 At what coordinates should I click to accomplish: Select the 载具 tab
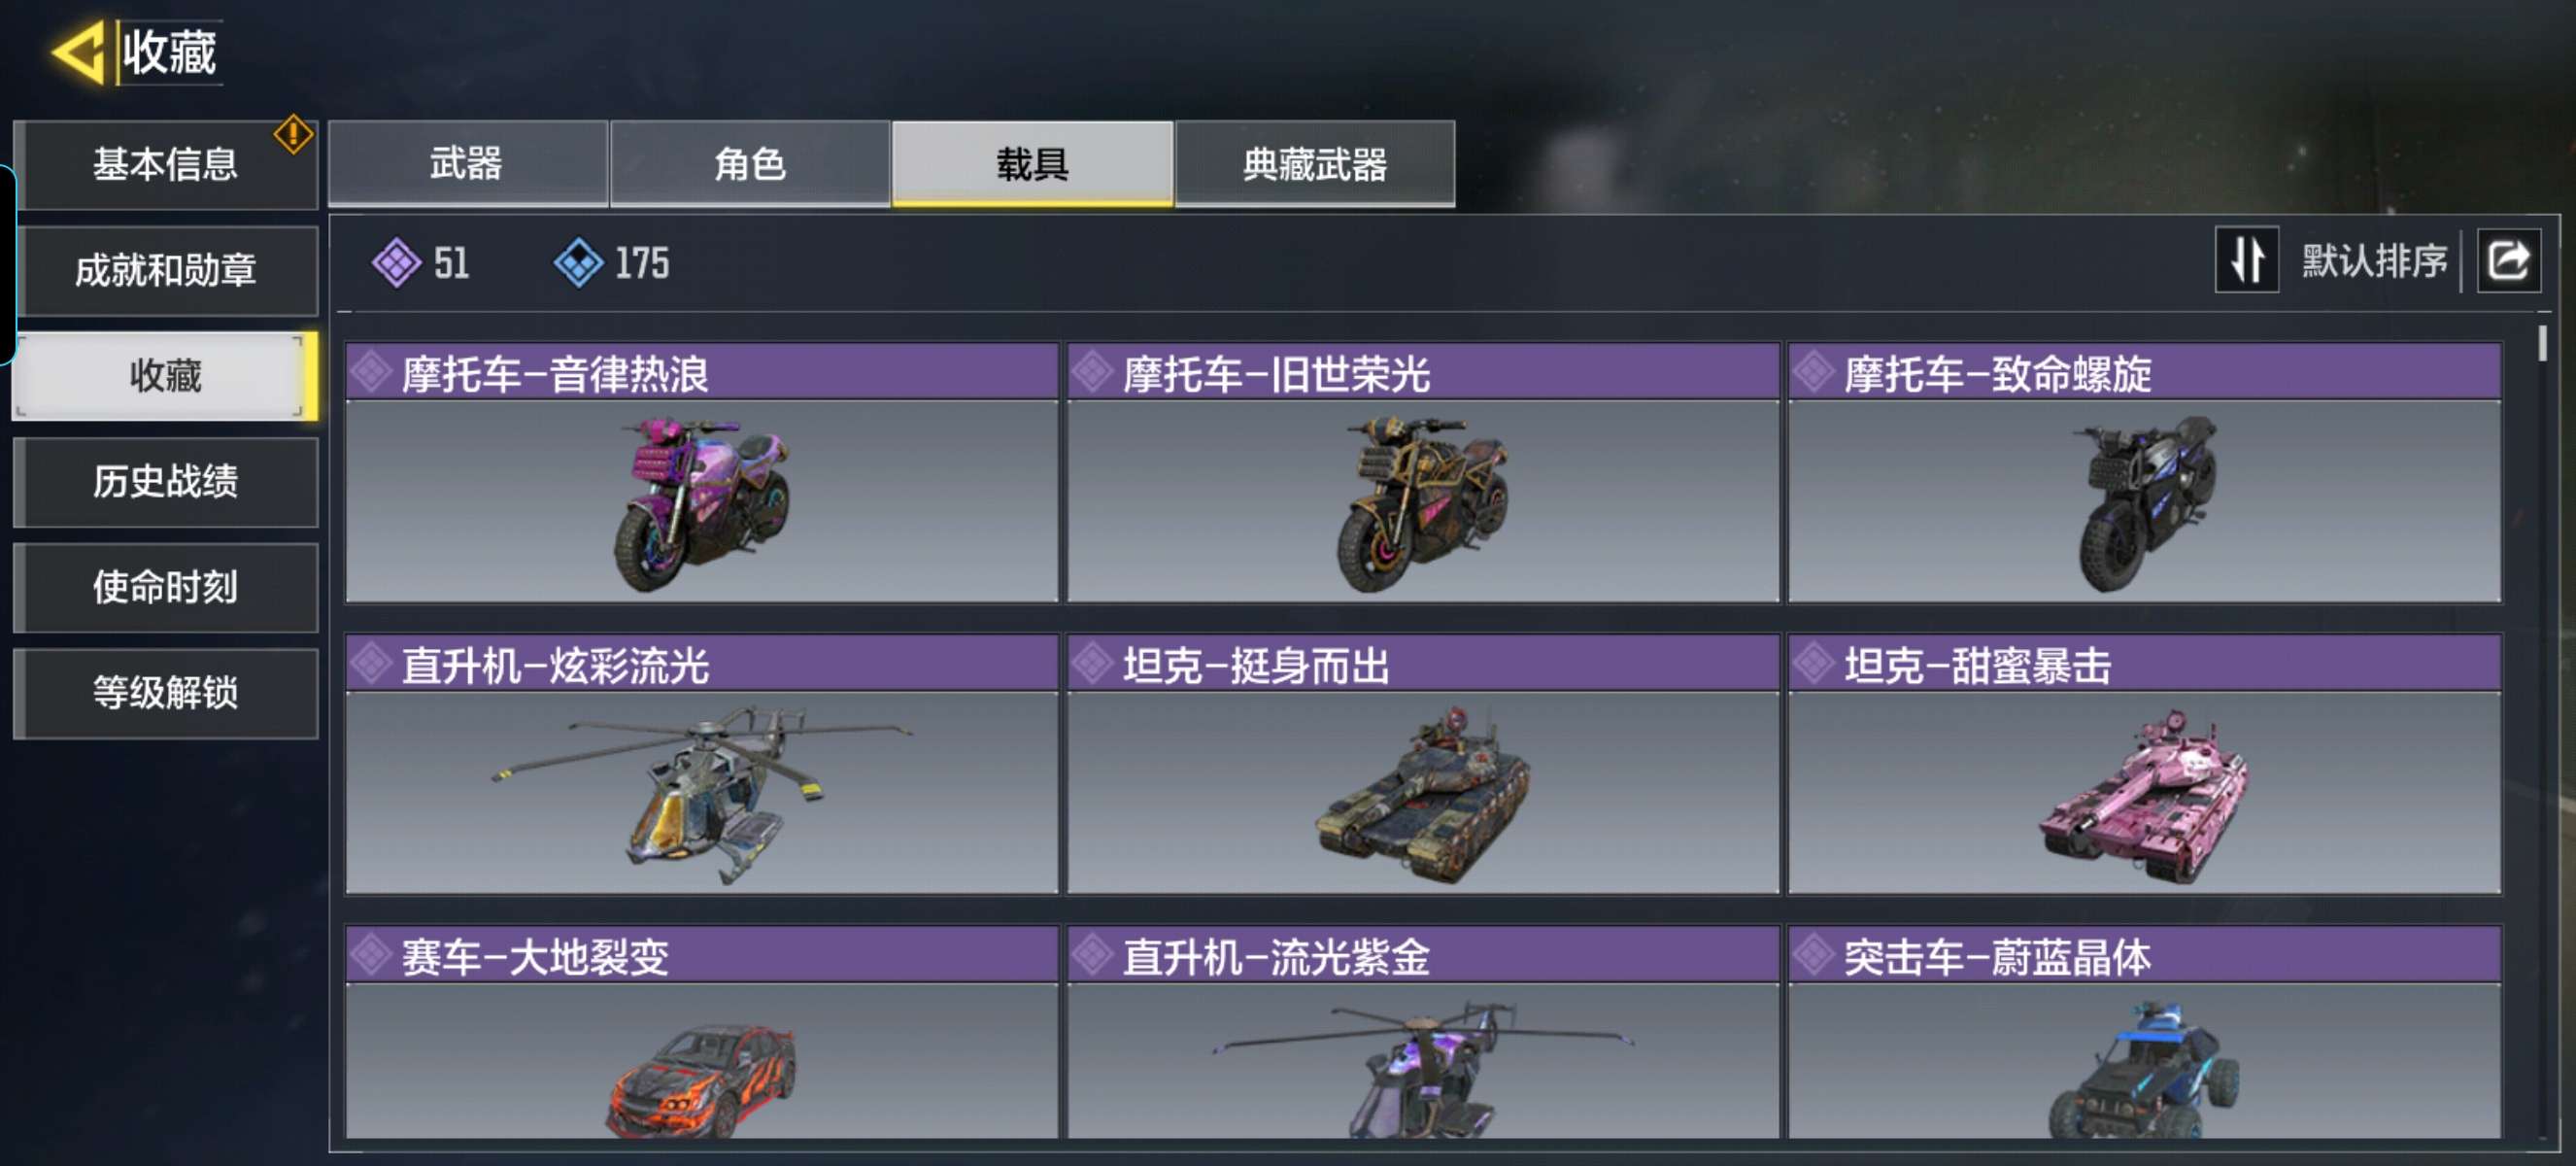(x=1032, y=163)
